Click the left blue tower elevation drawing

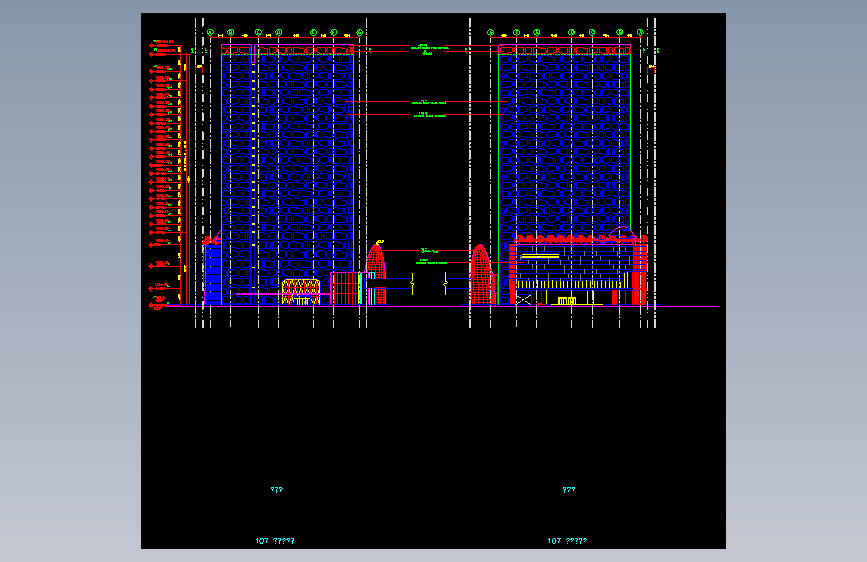pyautogui.click(x=288, y=175)
